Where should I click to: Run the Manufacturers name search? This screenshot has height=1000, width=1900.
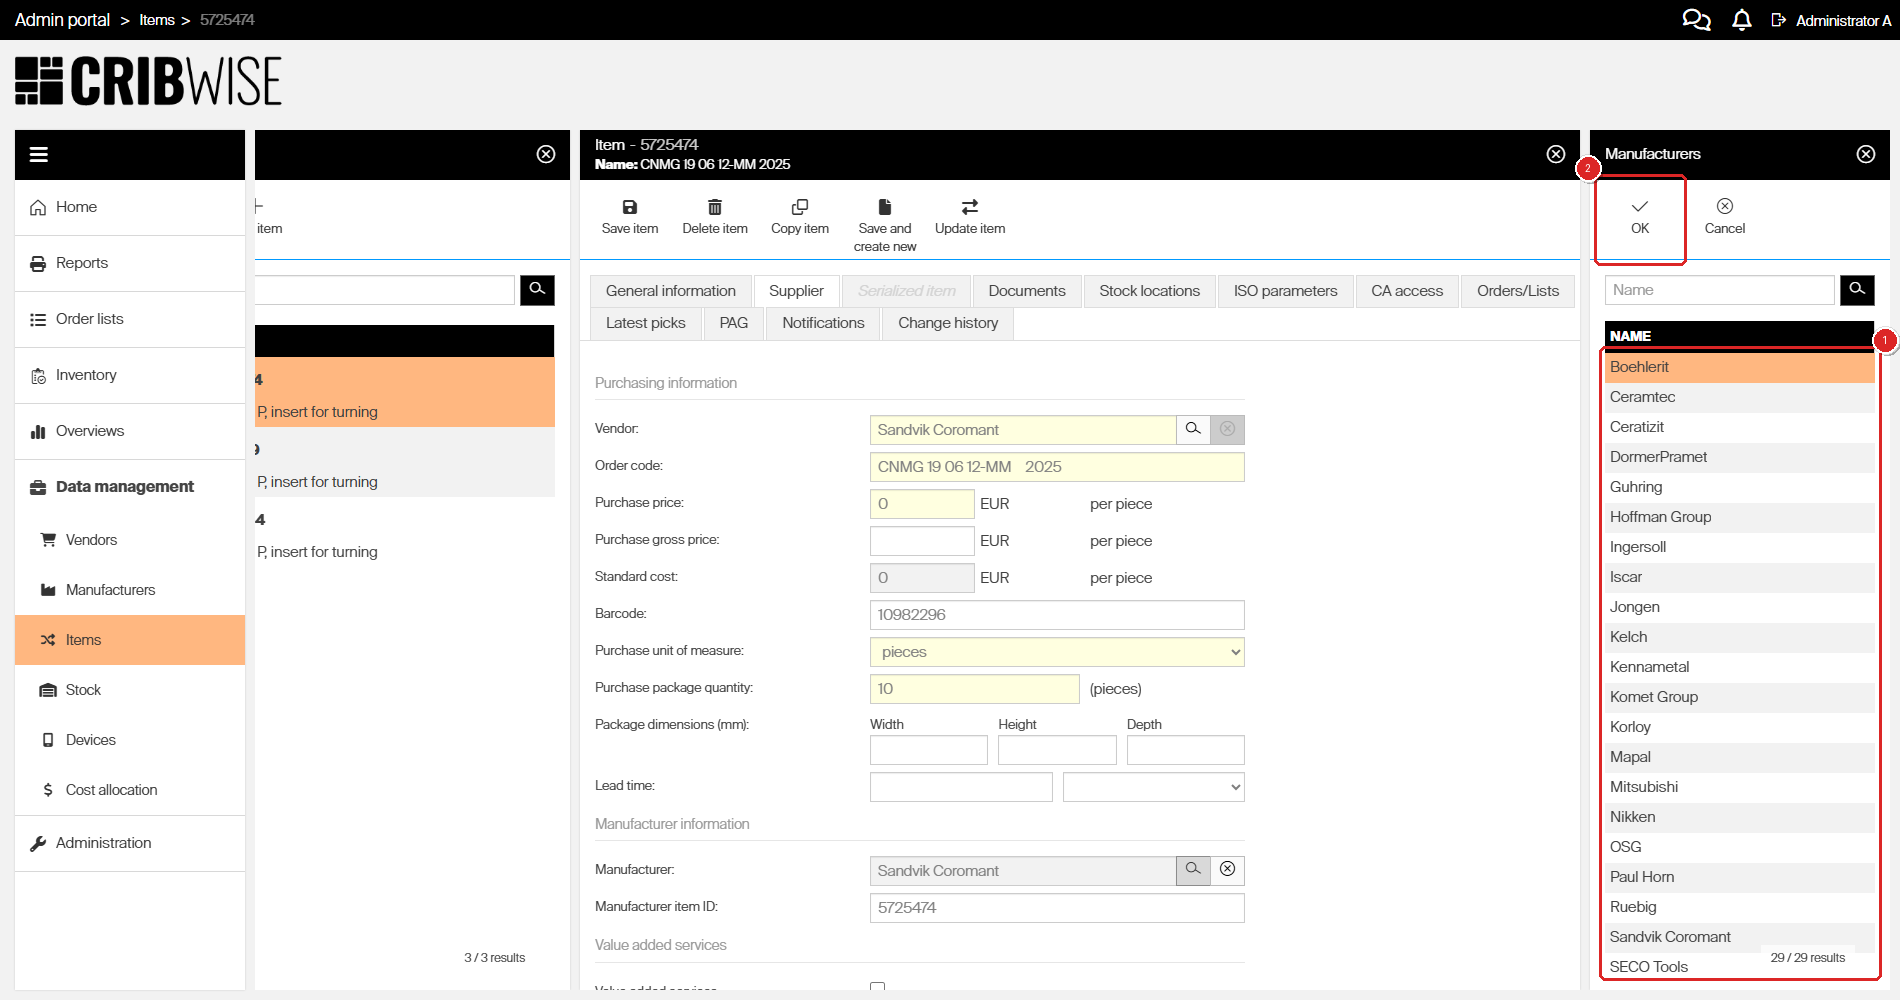1857,290
